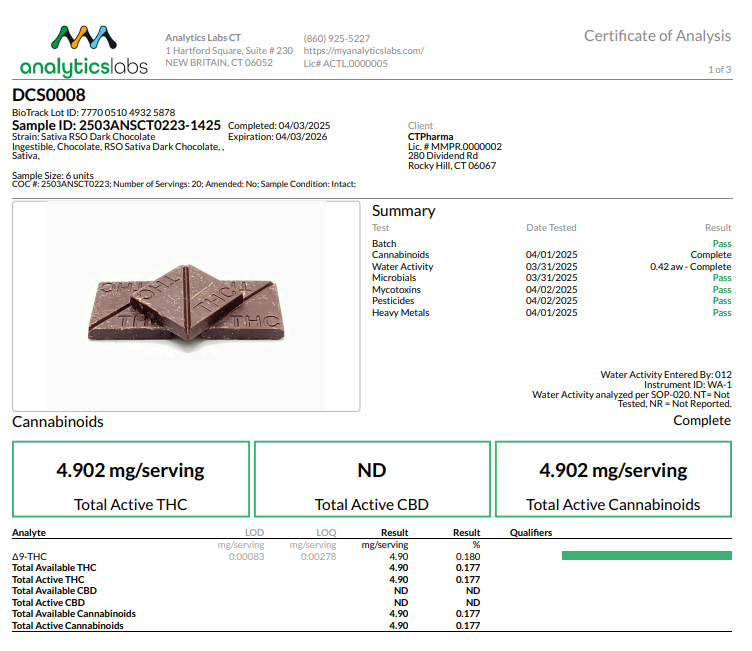
Task: Click the green bar under Qualifiers
Action: coord(646,555)
